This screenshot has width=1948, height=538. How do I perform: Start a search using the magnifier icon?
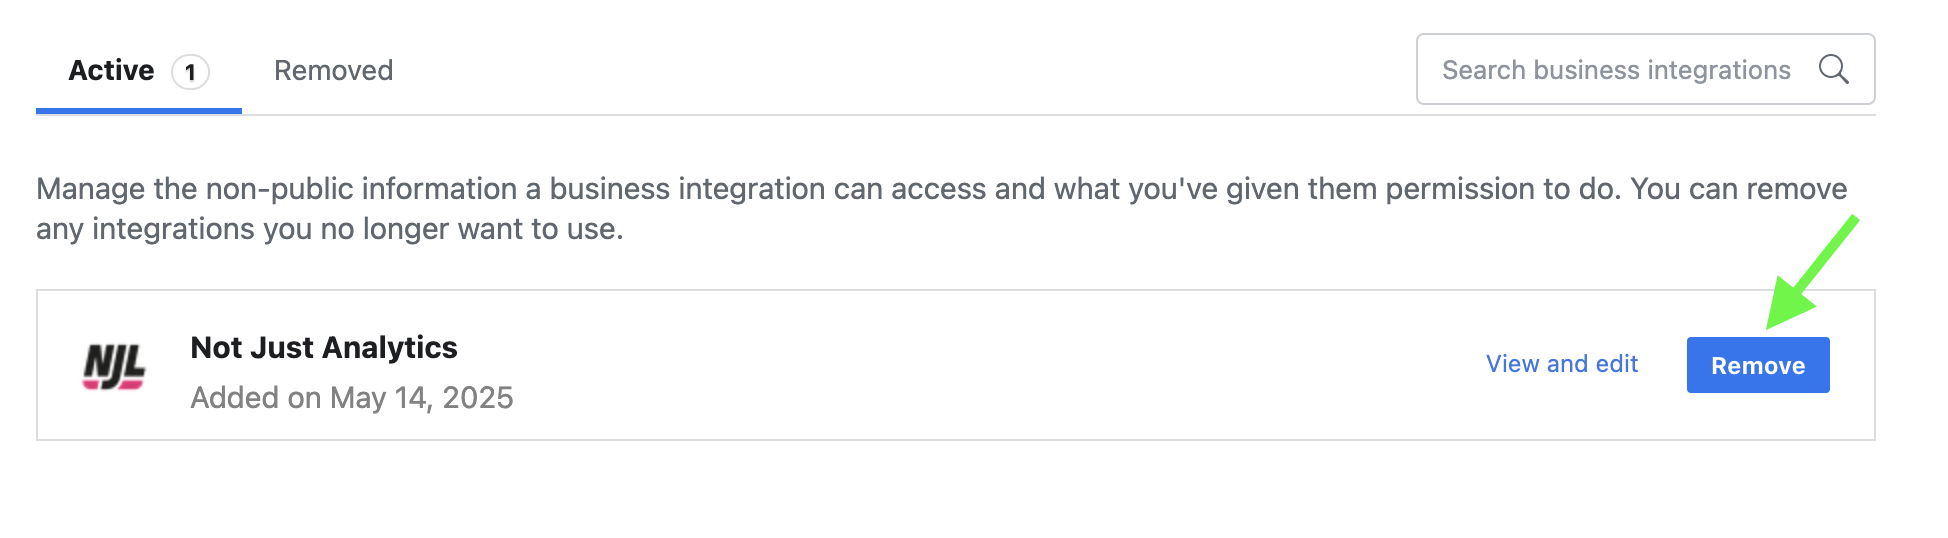click(x=1833, y=69)
